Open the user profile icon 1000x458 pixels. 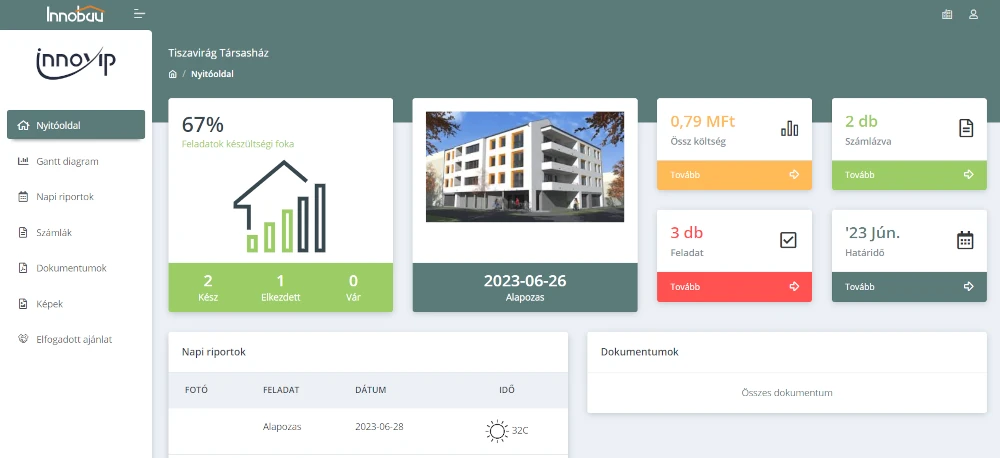(x=973, y=14)
